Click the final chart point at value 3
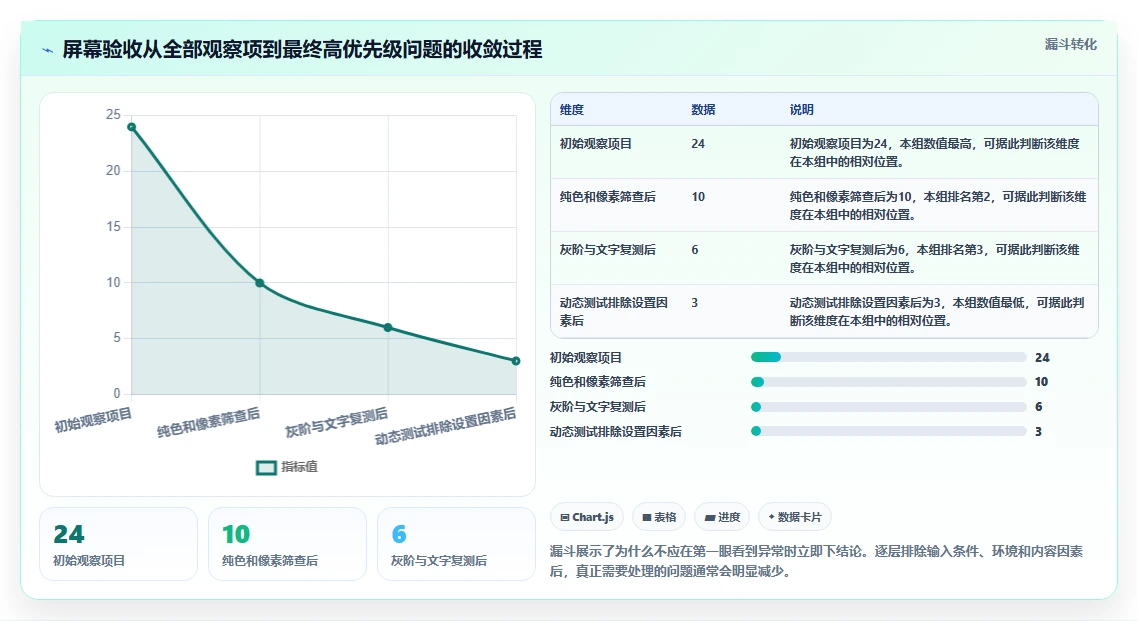 coord(516,361)
